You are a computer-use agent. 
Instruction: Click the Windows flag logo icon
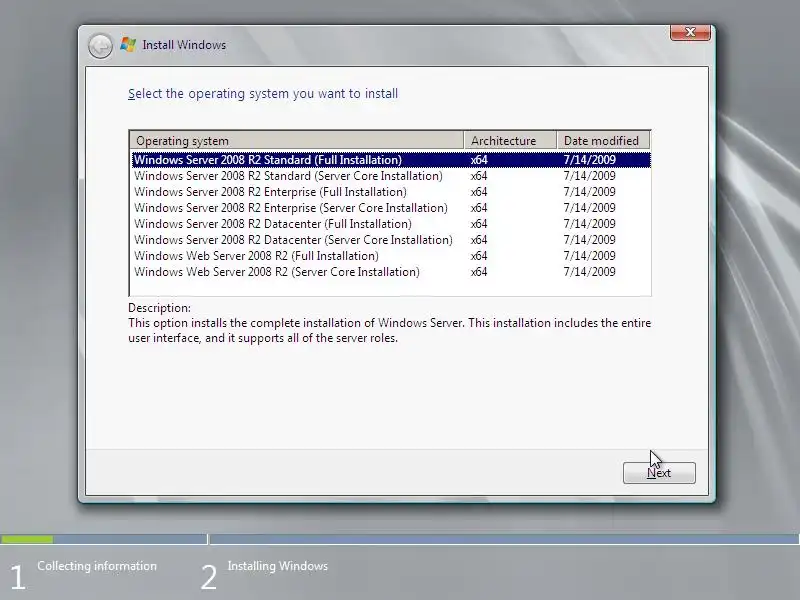coord(128,45)
